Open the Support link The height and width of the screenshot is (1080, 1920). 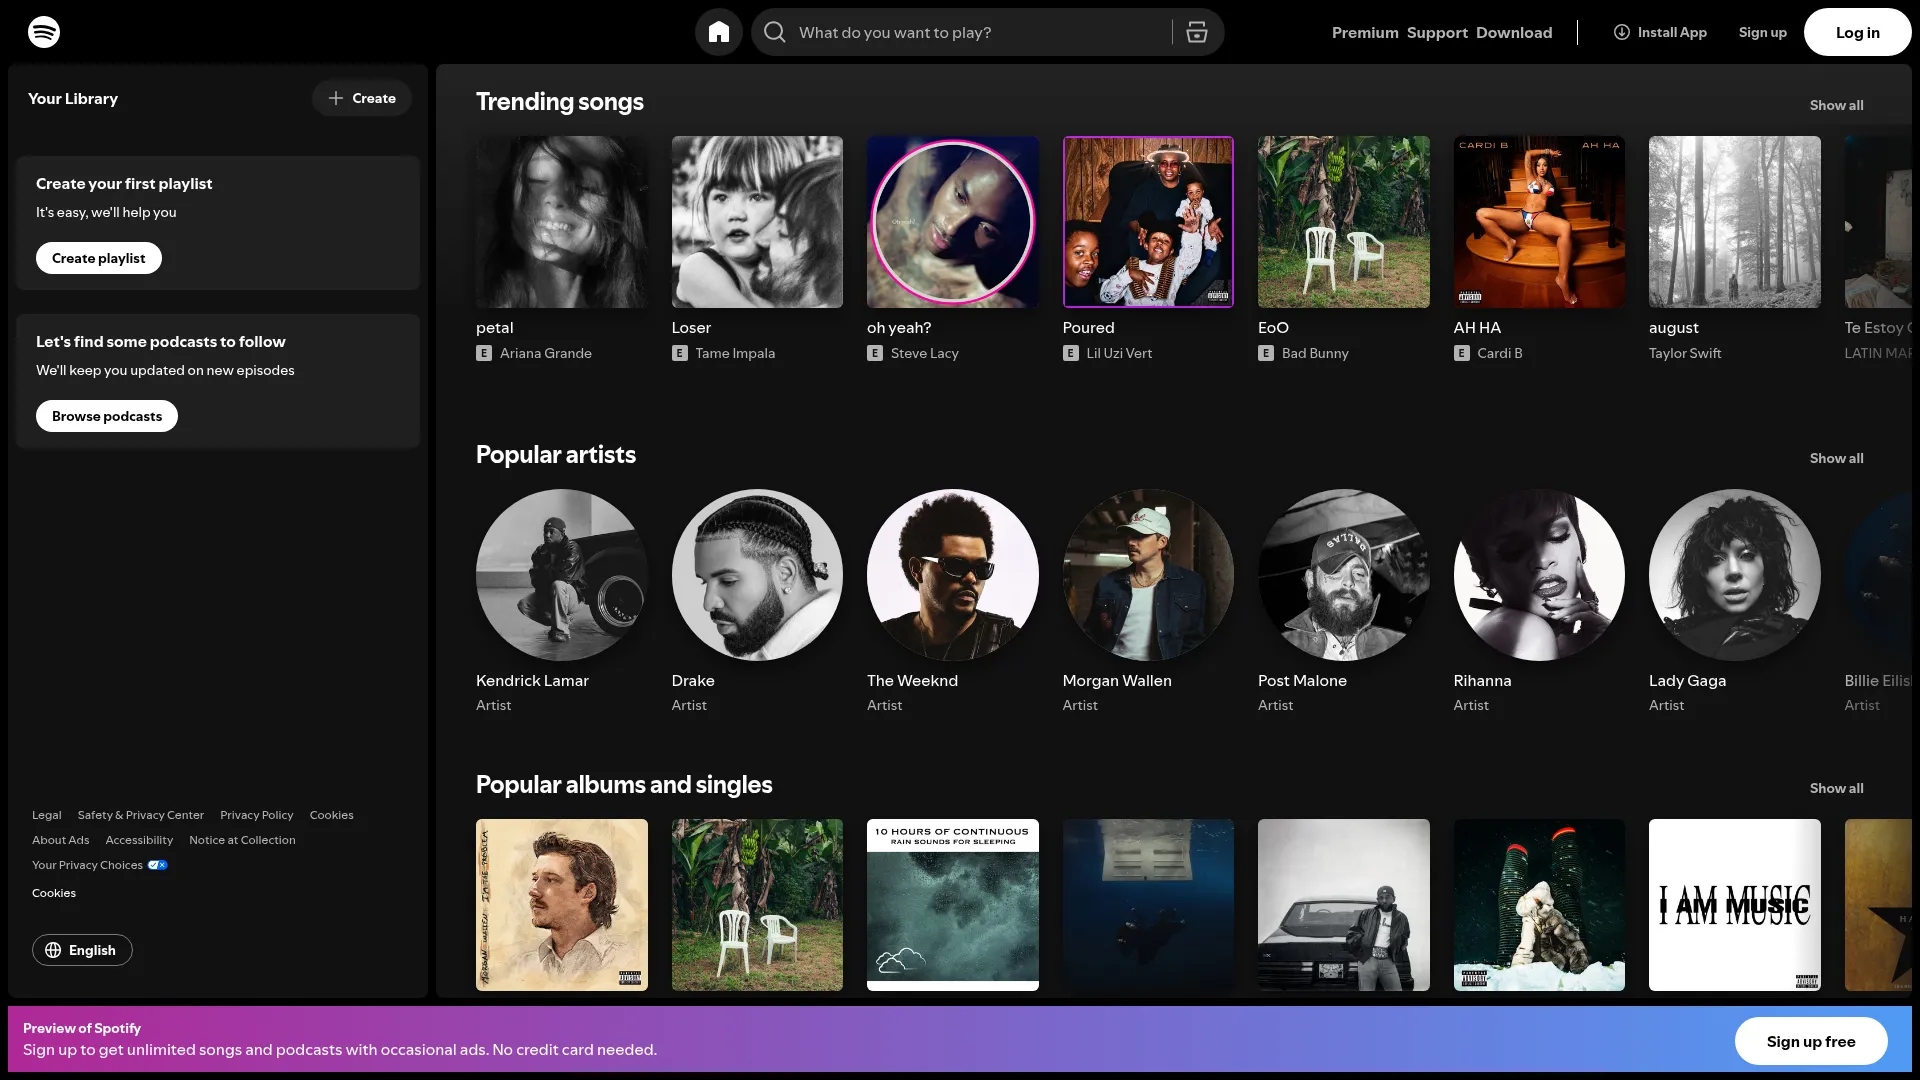click(1437, 32)
